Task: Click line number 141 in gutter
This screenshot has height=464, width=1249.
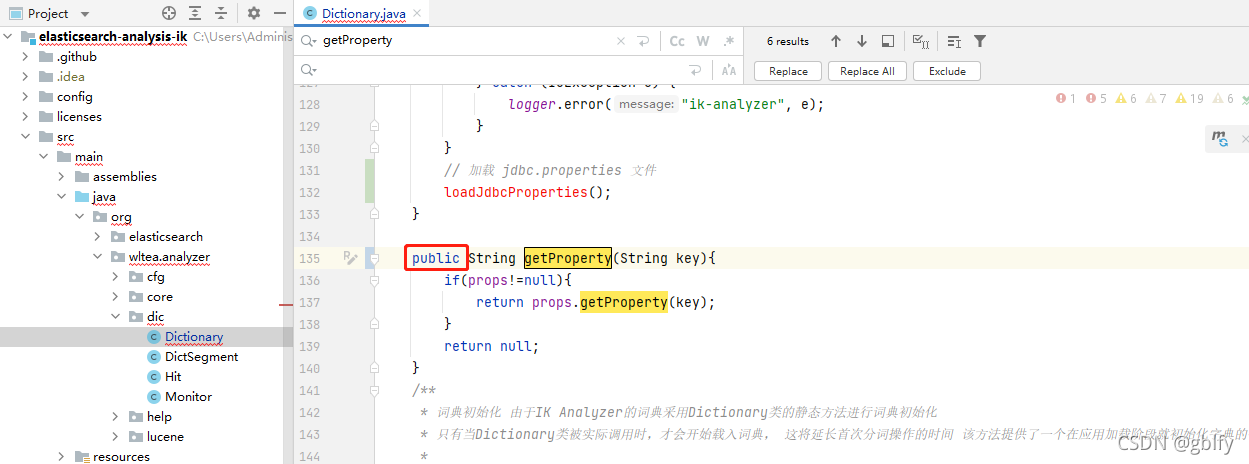Action: point(309,390)
